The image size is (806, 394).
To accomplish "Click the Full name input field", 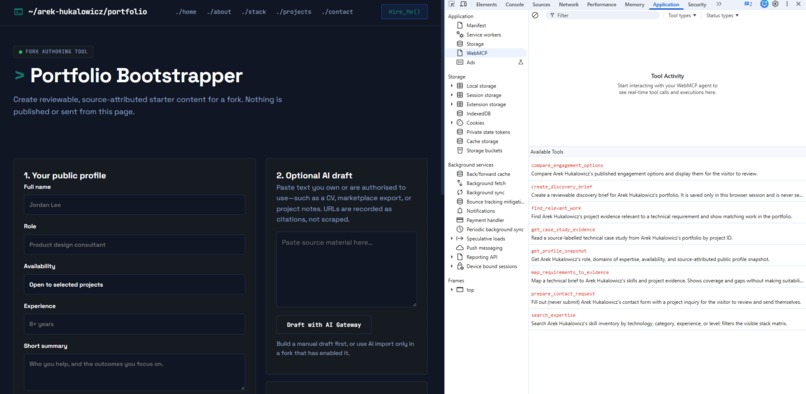I will 134,205.
